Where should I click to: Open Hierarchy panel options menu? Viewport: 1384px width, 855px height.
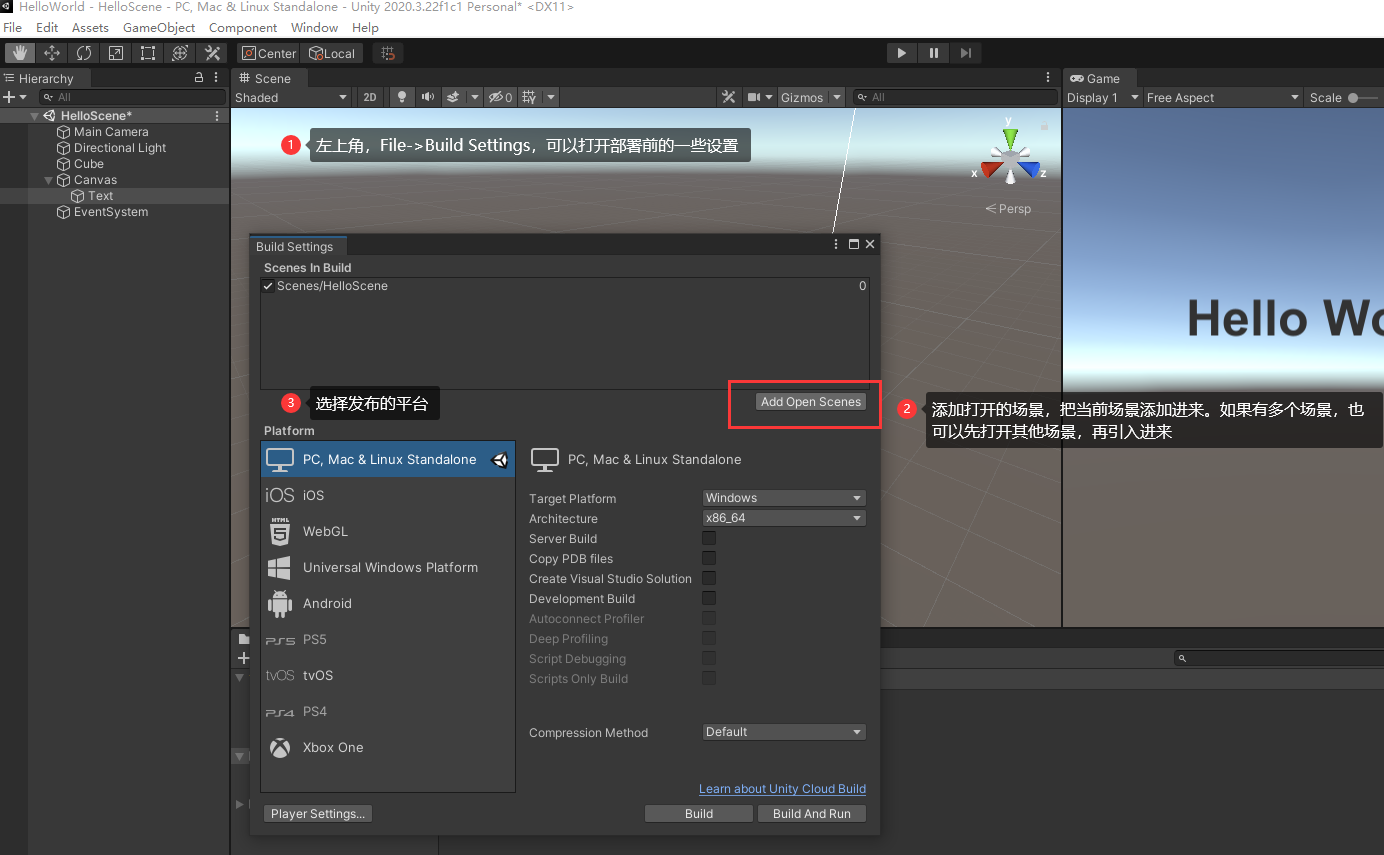tap(217, 78)
